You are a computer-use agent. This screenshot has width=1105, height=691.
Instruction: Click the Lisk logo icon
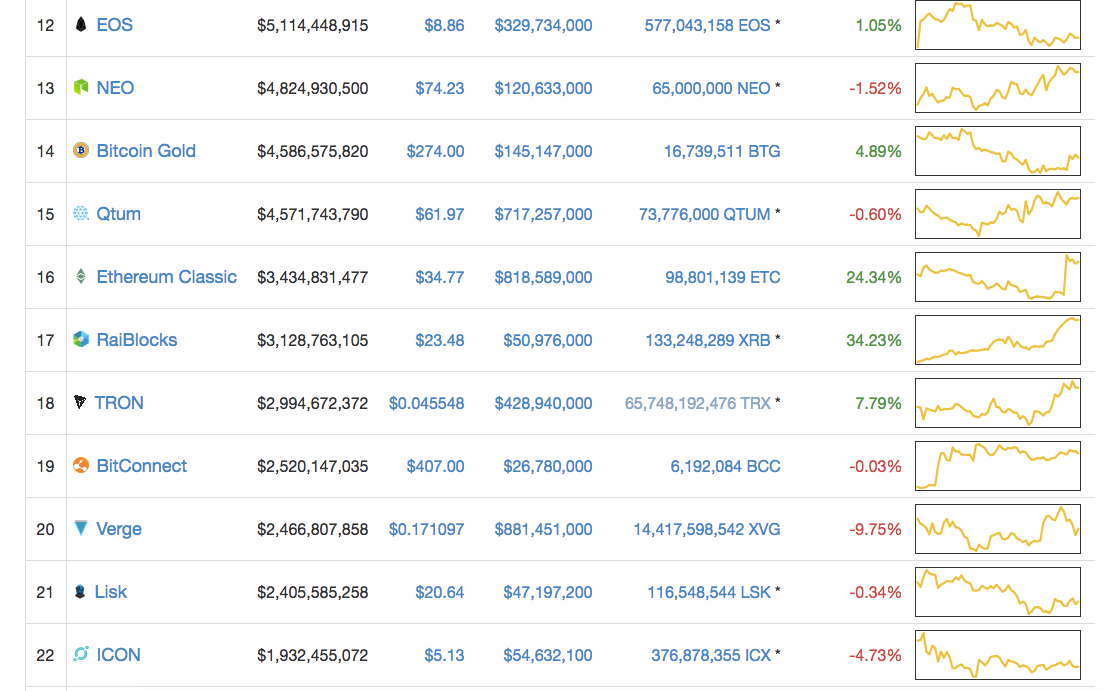pos(80,591)
